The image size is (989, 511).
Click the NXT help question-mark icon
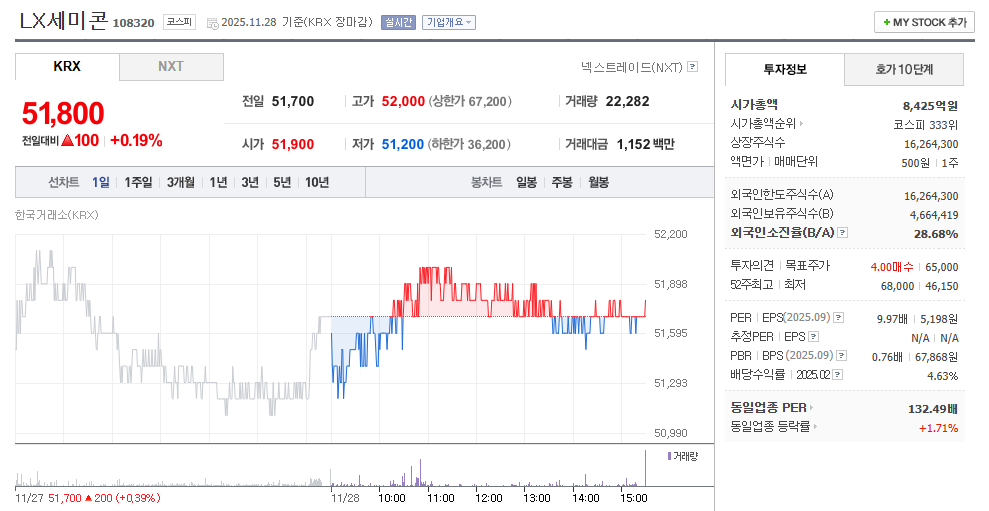[693, 66]
